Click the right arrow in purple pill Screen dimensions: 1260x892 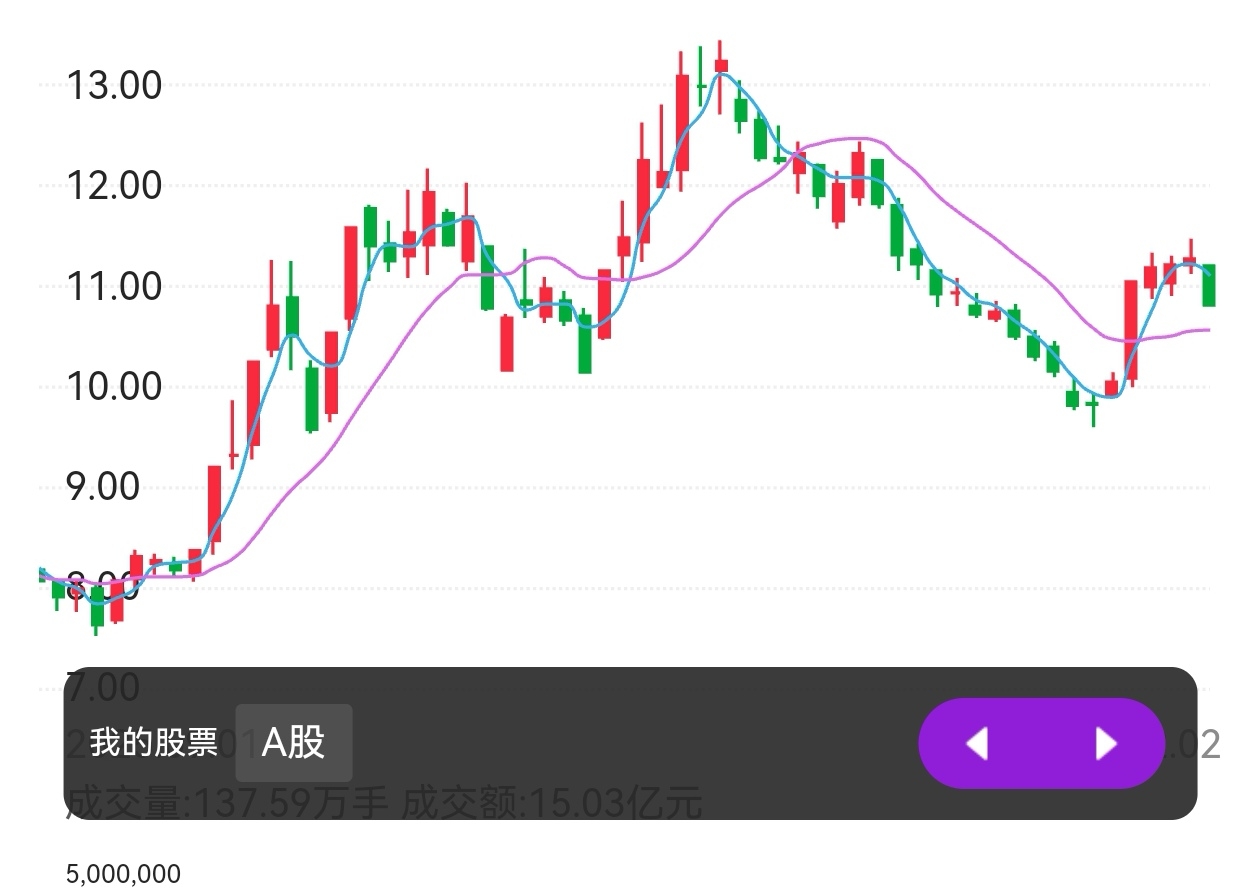[1105, 744]
